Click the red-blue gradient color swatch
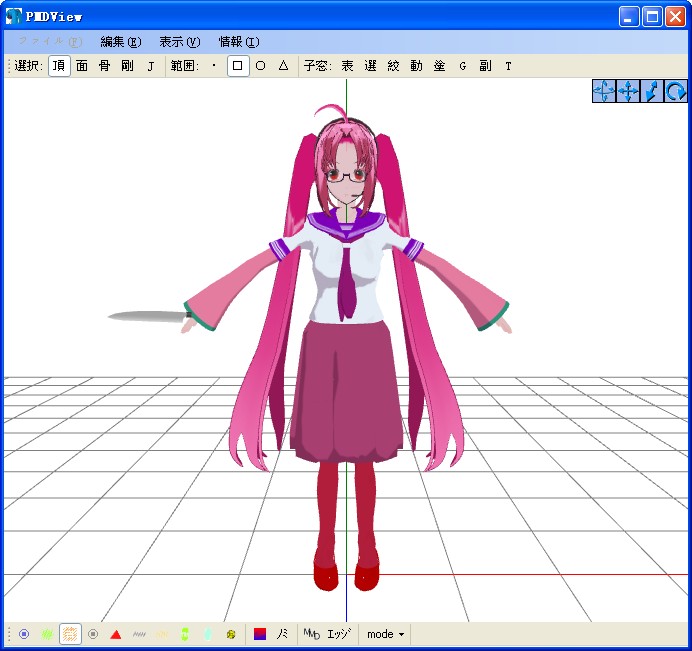This screenshot has height=651, width=692. (260, 634)
